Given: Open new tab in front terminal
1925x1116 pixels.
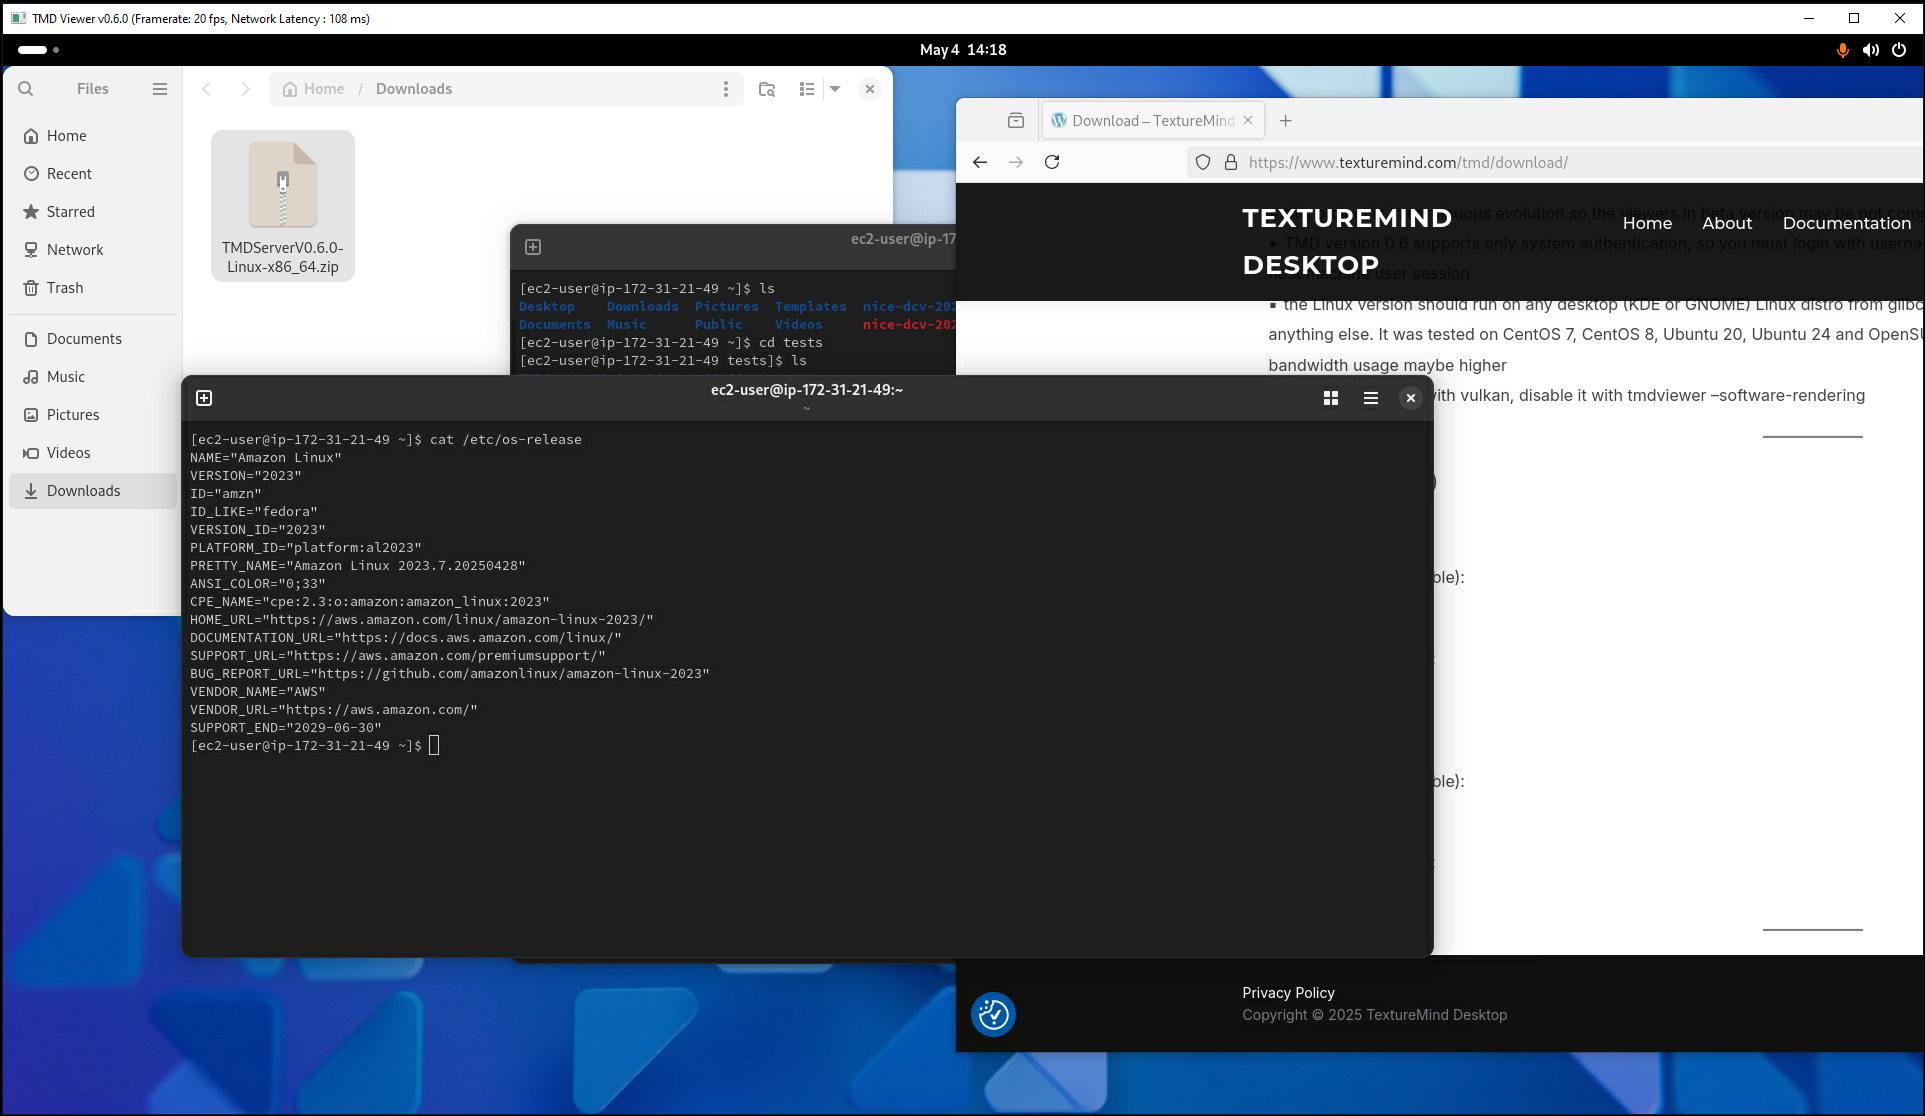Looking at the screenshot, I should click(x=204, y=398).
